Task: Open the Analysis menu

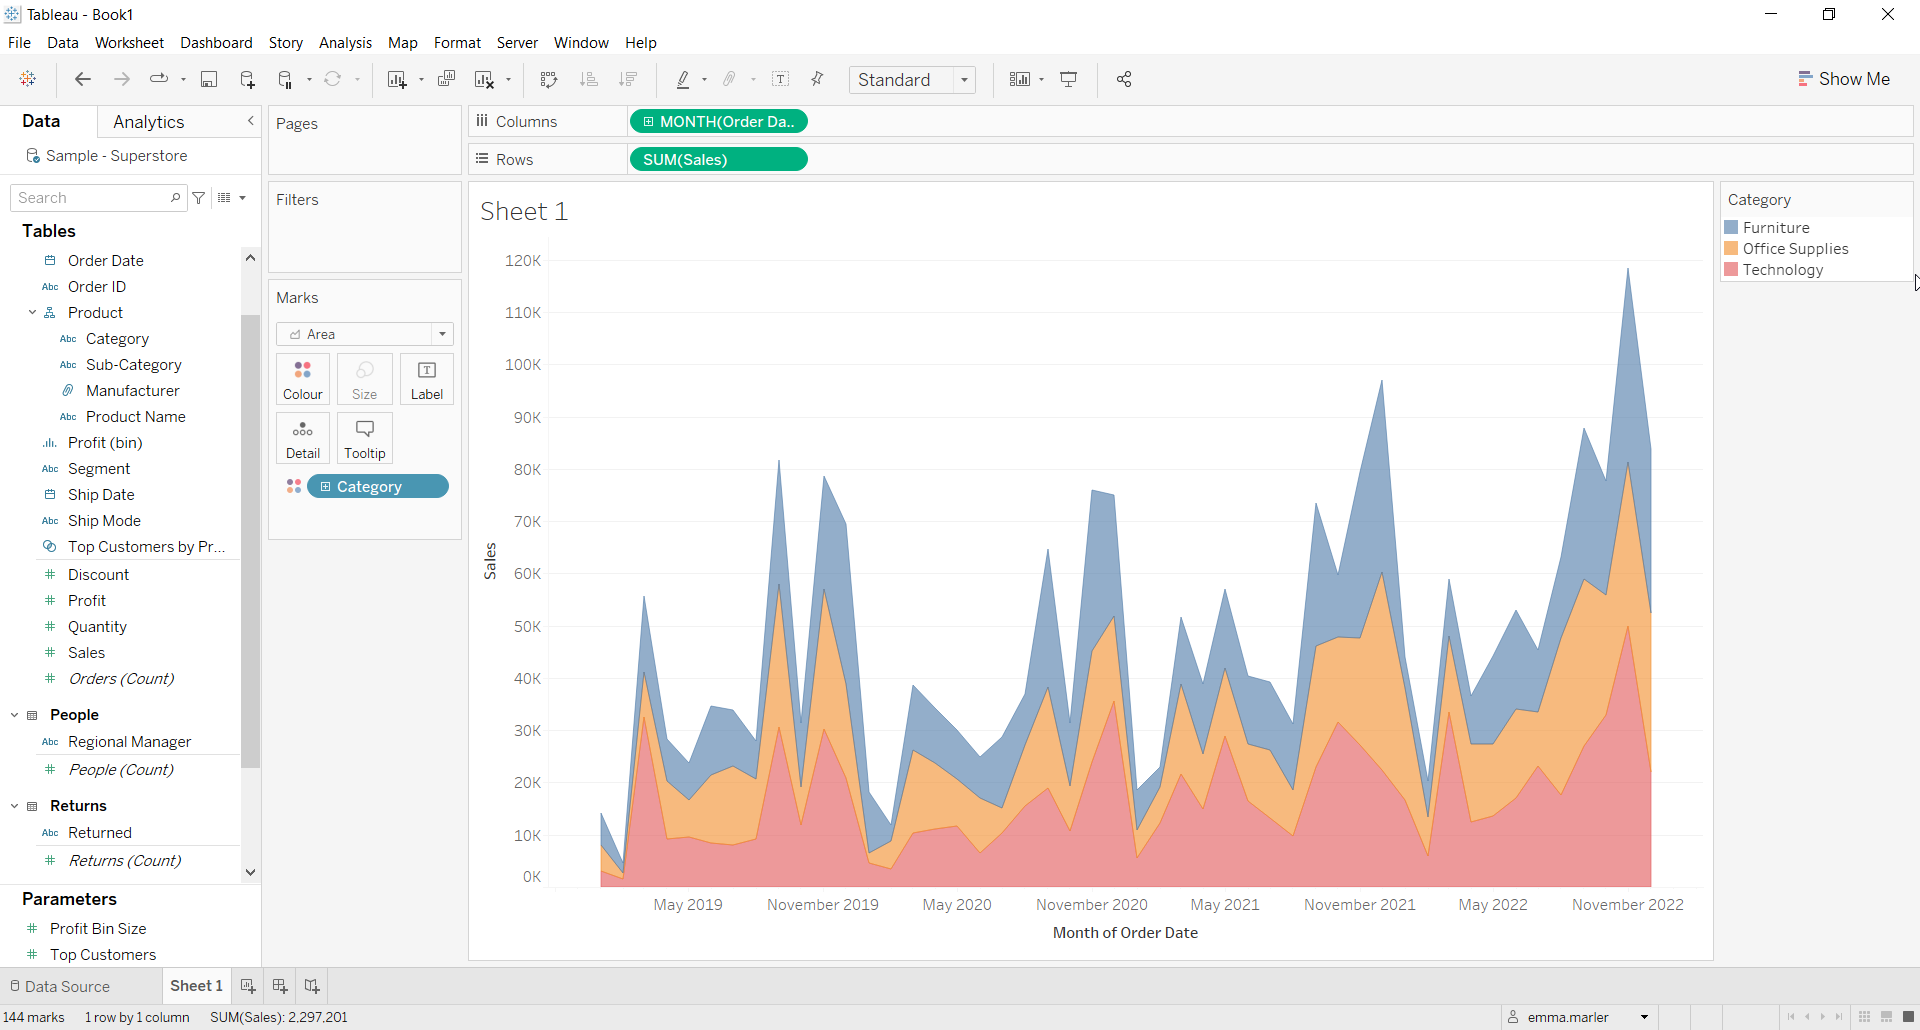Action: tap(345, 43)
